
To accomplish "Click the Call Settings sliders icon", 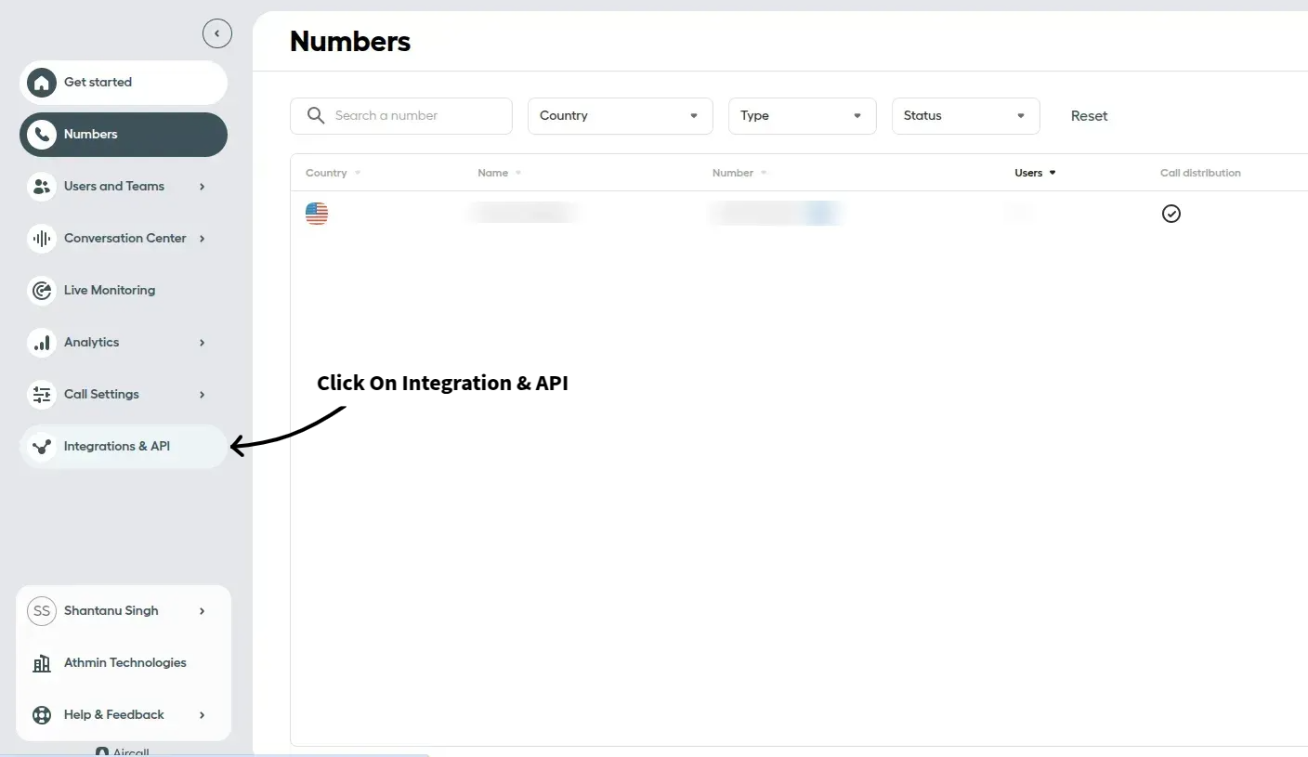I will pos(41,394).
